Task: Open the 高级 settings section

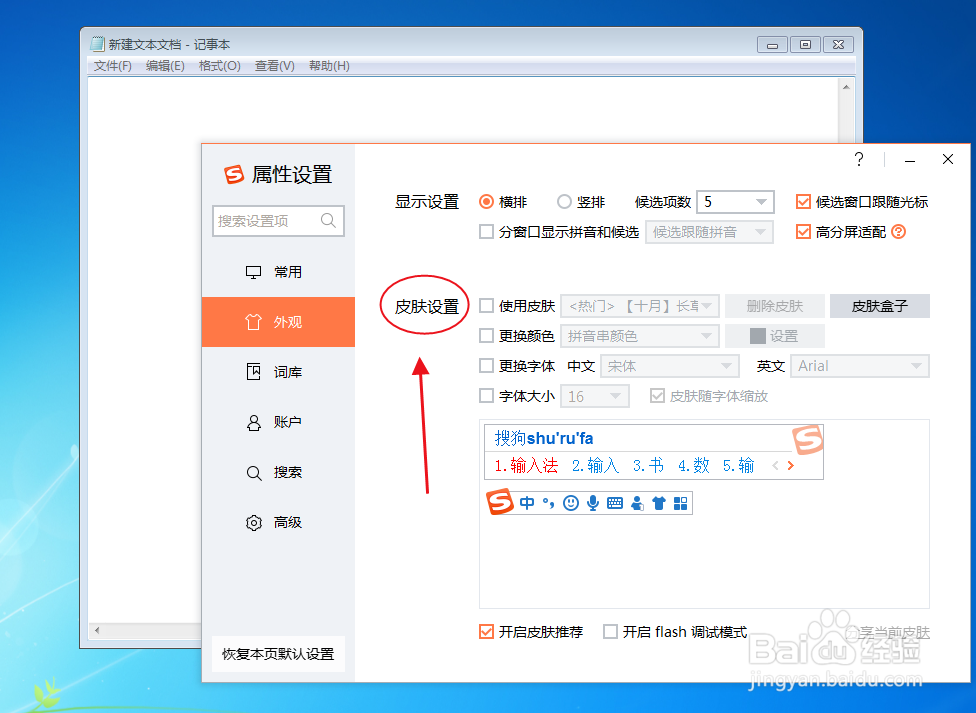Action: (278, 522)
